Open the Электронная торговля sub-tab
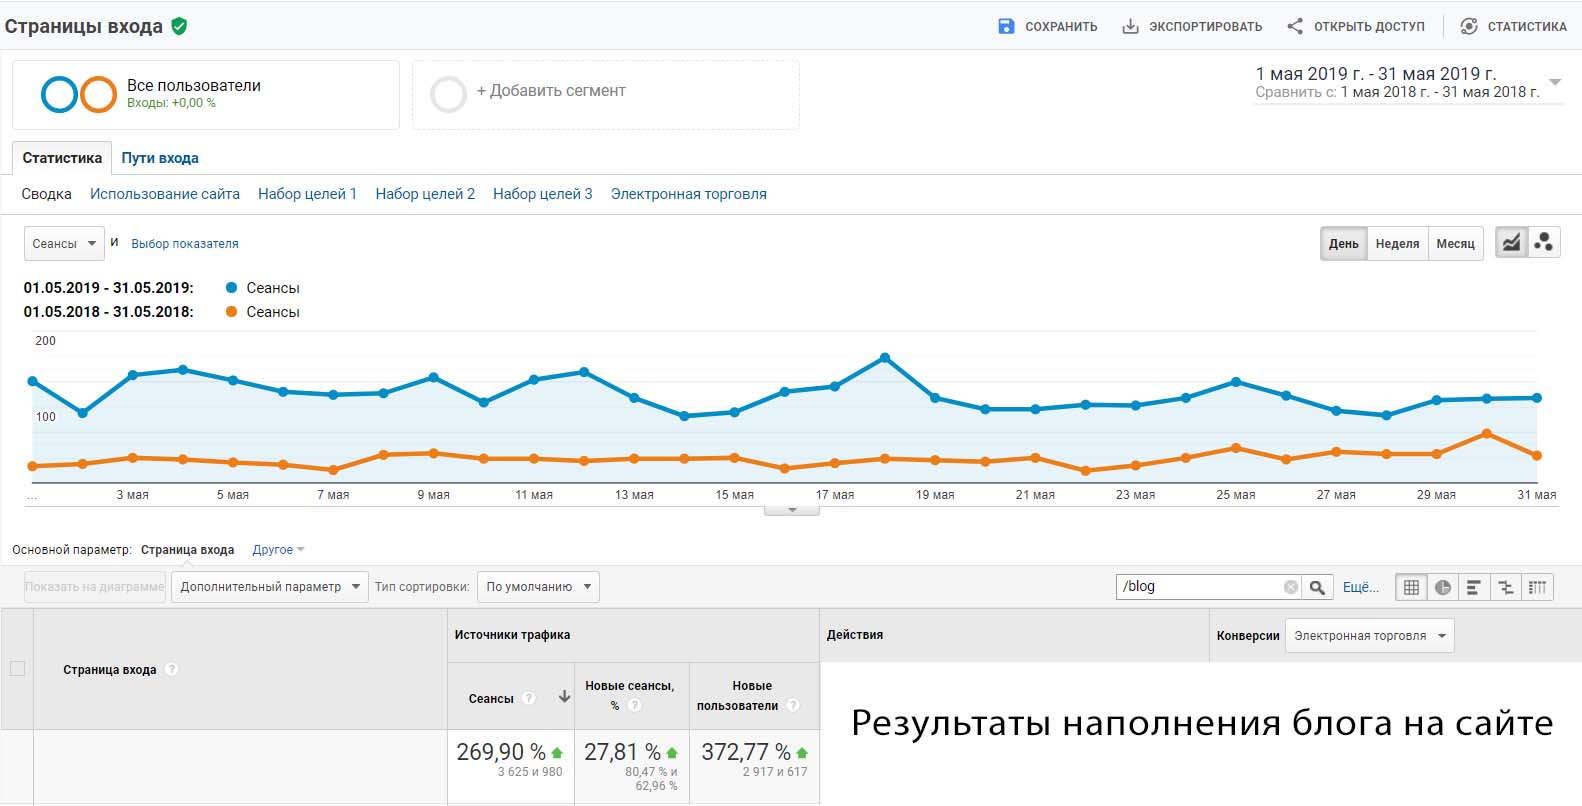The width and height of the screenshot is (1582, 806). click(x=688, y=194)
